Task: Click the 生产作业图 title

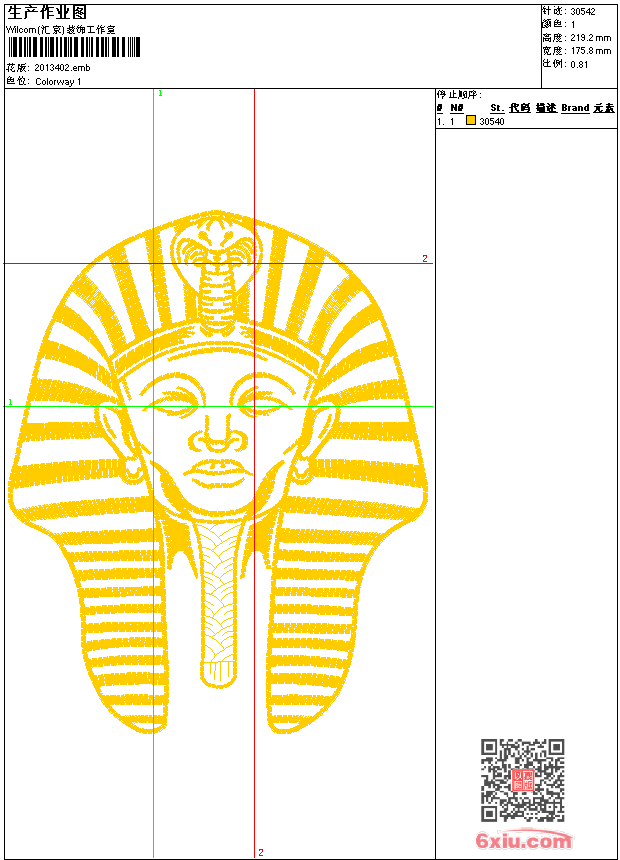Action: tap(47, 13)
